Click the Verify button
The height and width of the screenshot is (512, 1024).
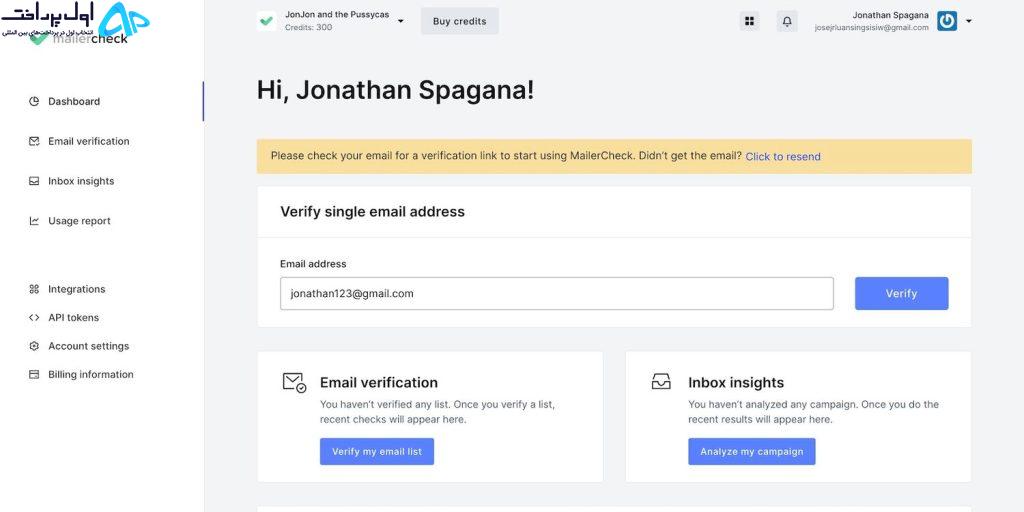[901, 293]
